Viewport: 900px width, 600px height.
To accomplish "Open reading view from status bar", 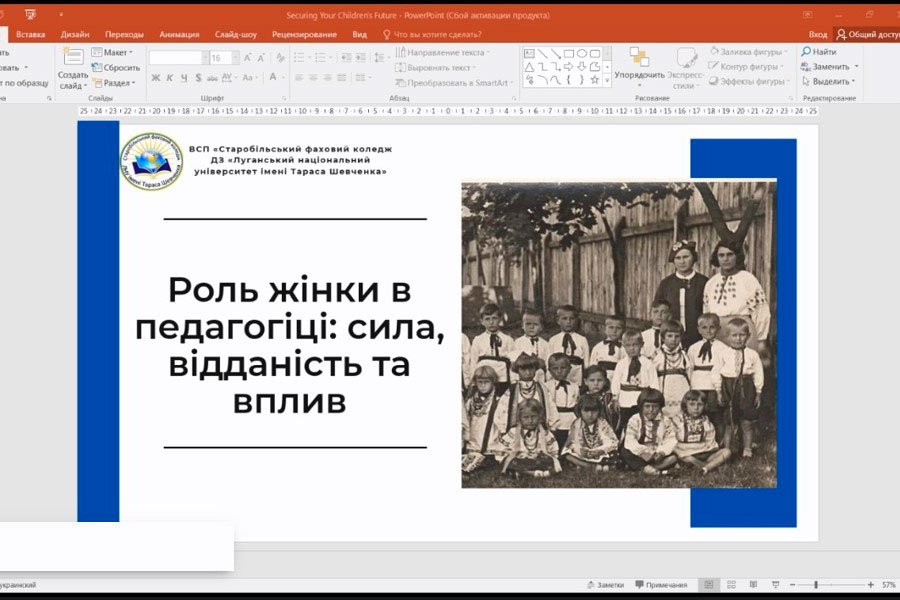I will pos(751,585).
